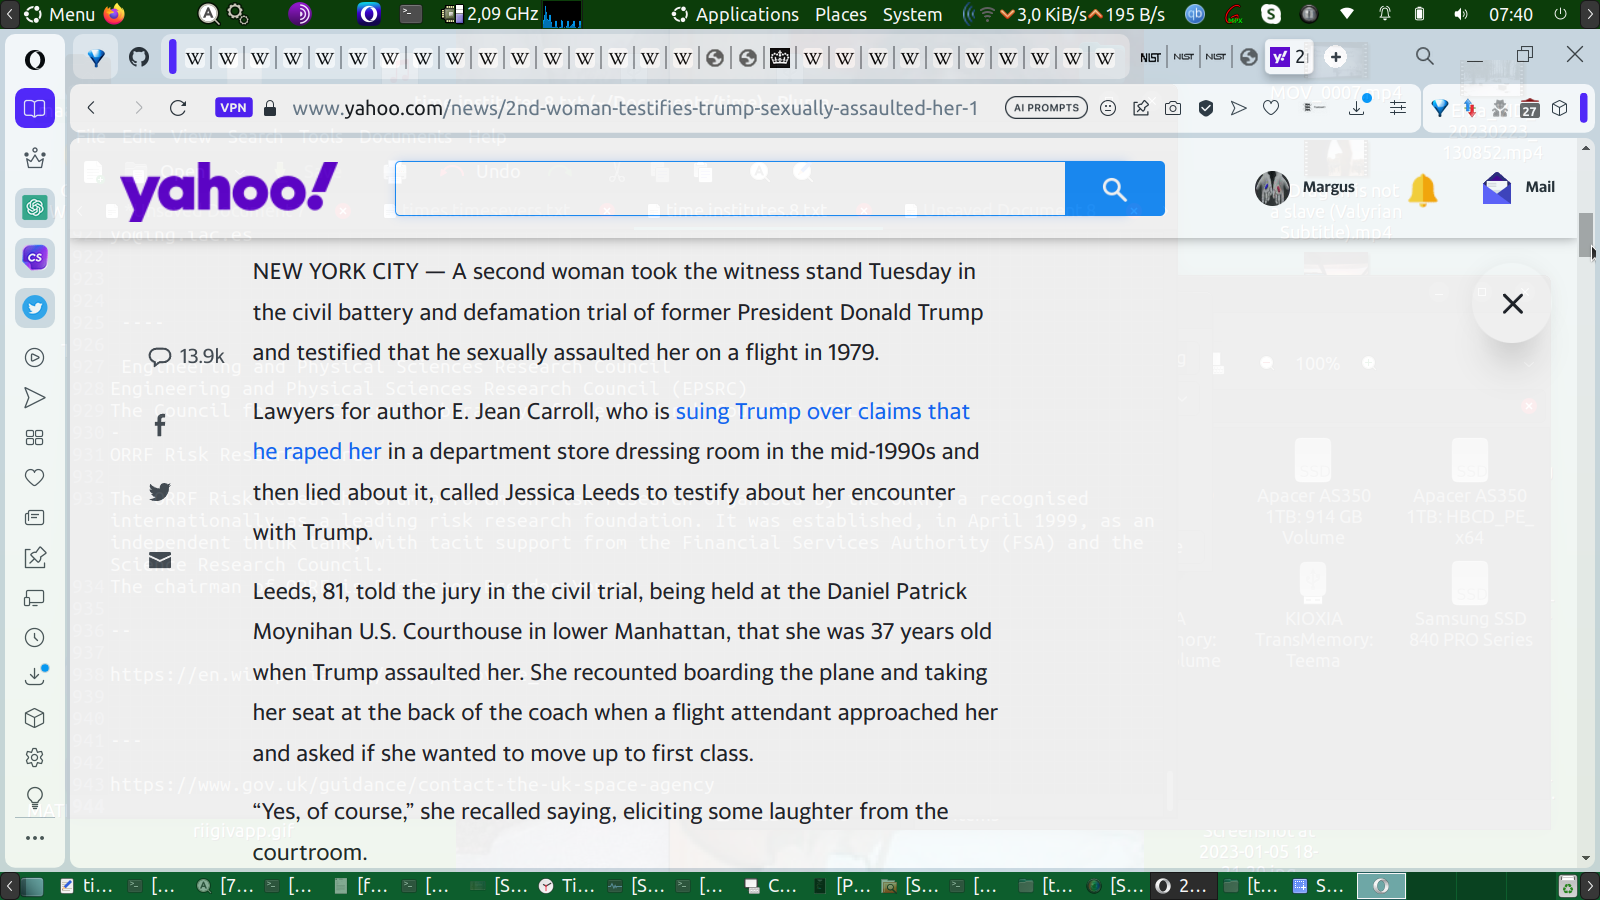
Task: Click the Yahoo notifications bell
Action: [1422, 188]
